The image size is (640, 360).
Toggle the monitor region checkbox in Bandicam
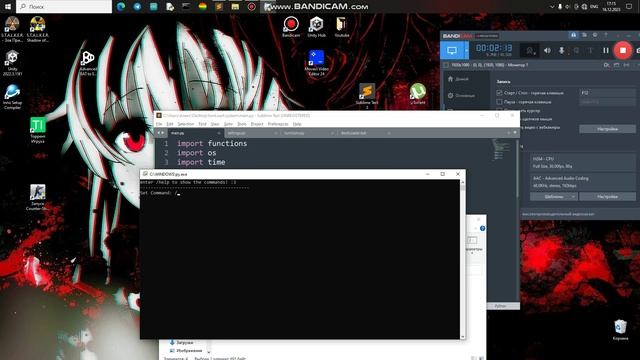click(446, 65)
